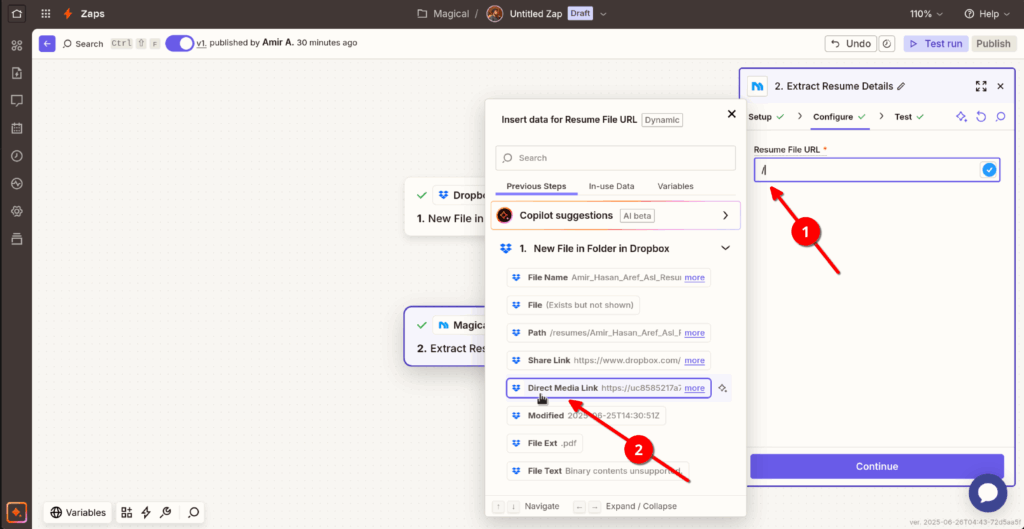Image resolution: width=1024 pixels, height=529 pixels.
Task: Select the Dropbox step card on canvas
Action: coord(445,206)
